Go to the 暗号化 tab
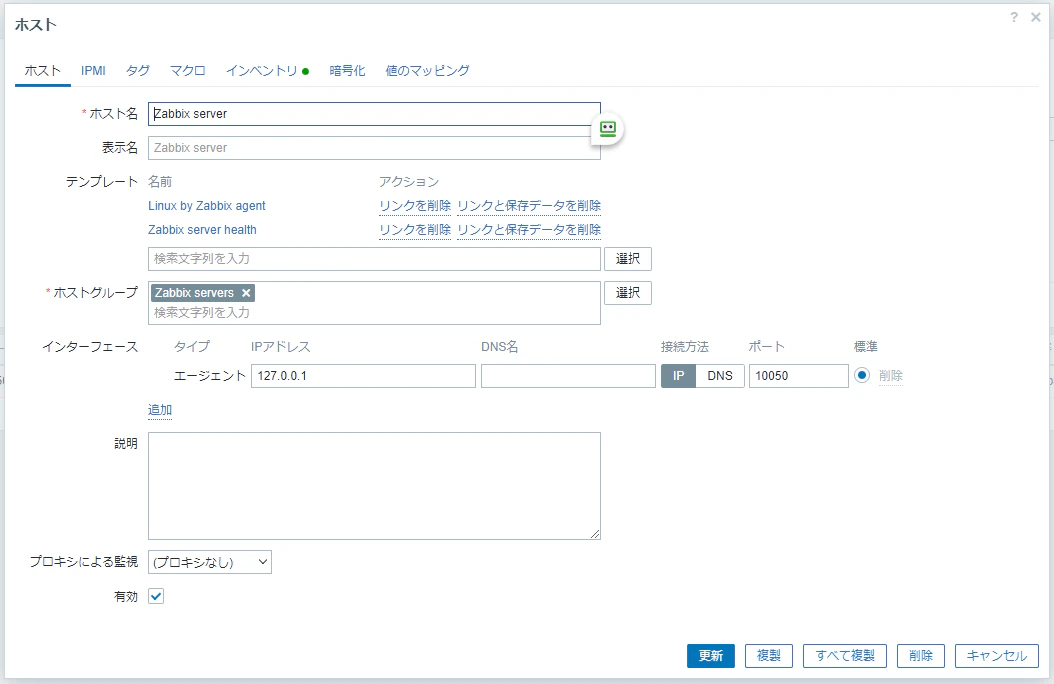 (347, 71)
